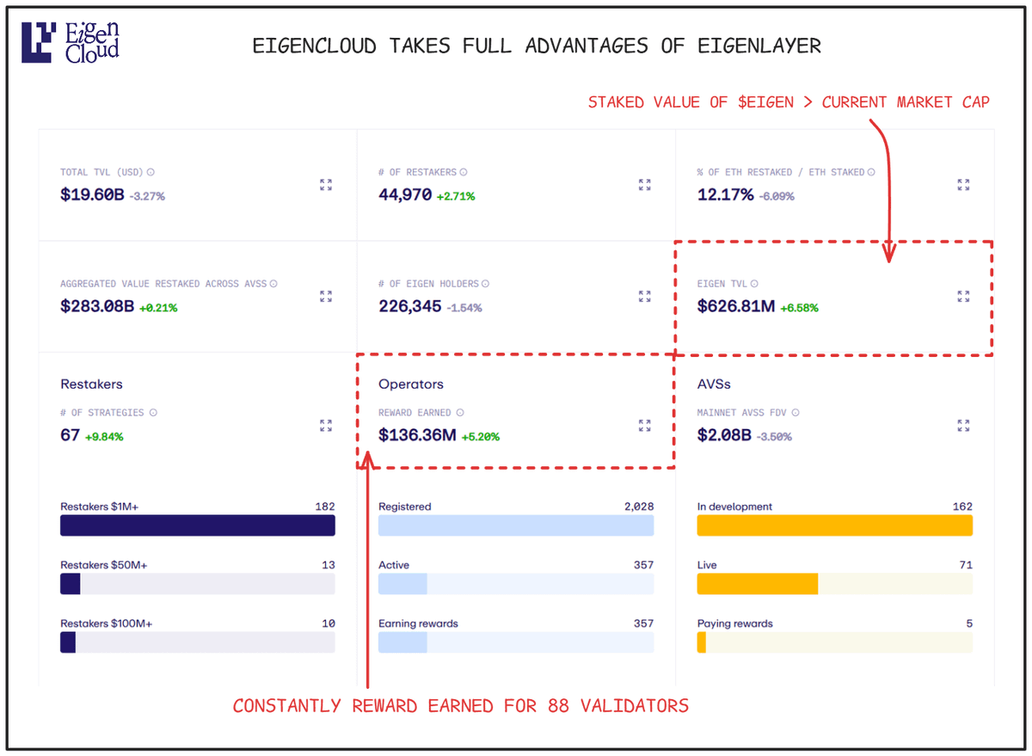1032x756 pixels.
Task: Click the 71 live AVSs count
Action: tap(966, 565)
